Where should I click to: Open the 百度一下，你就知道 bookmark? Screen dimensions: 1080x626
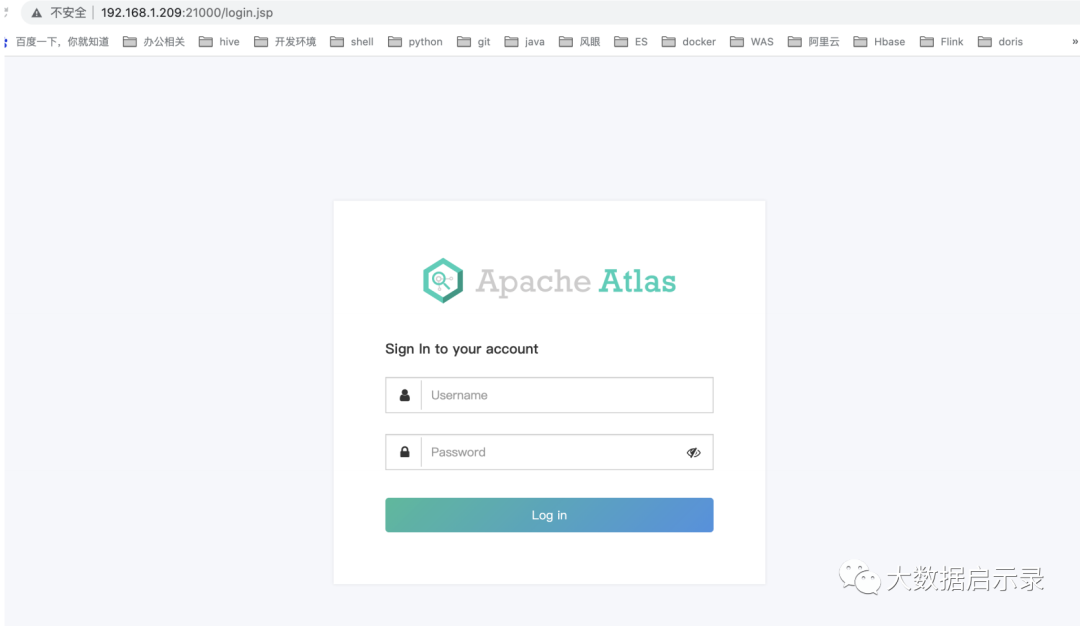[62, 42]
